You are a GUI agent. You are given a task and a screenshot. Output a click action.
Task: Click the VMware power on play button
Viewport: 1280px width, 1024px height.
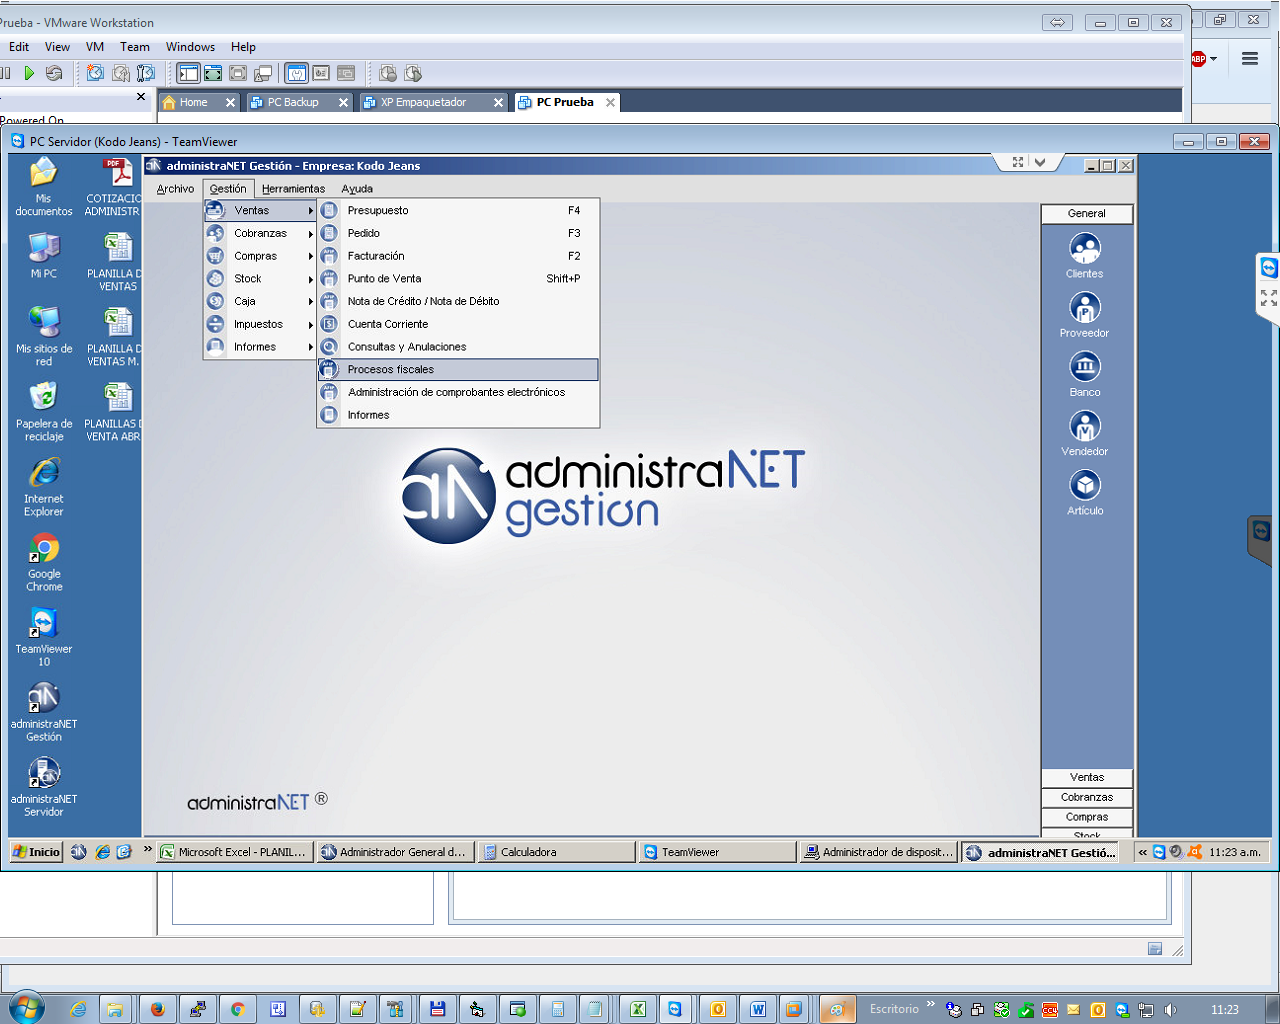coord(29,73)
